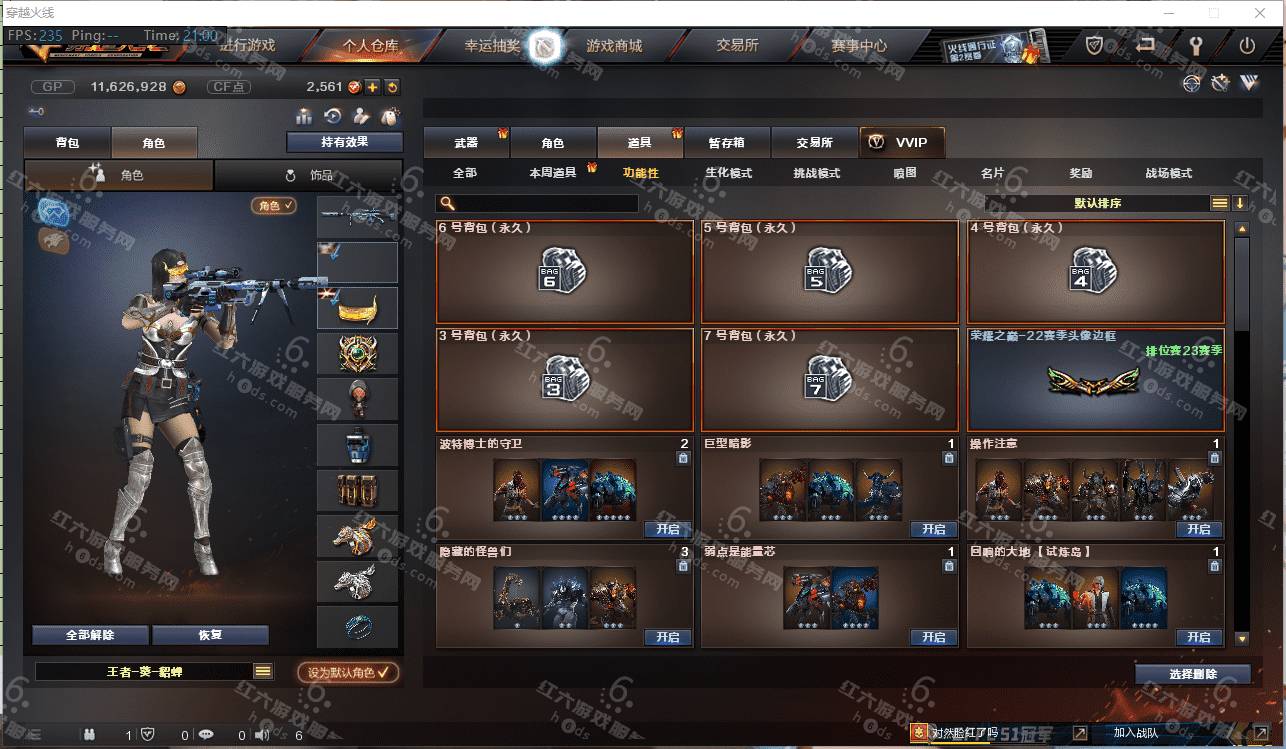Click the power exit icon
The height and width of the screenshot is (749, 1286).
pos(1247,45)
